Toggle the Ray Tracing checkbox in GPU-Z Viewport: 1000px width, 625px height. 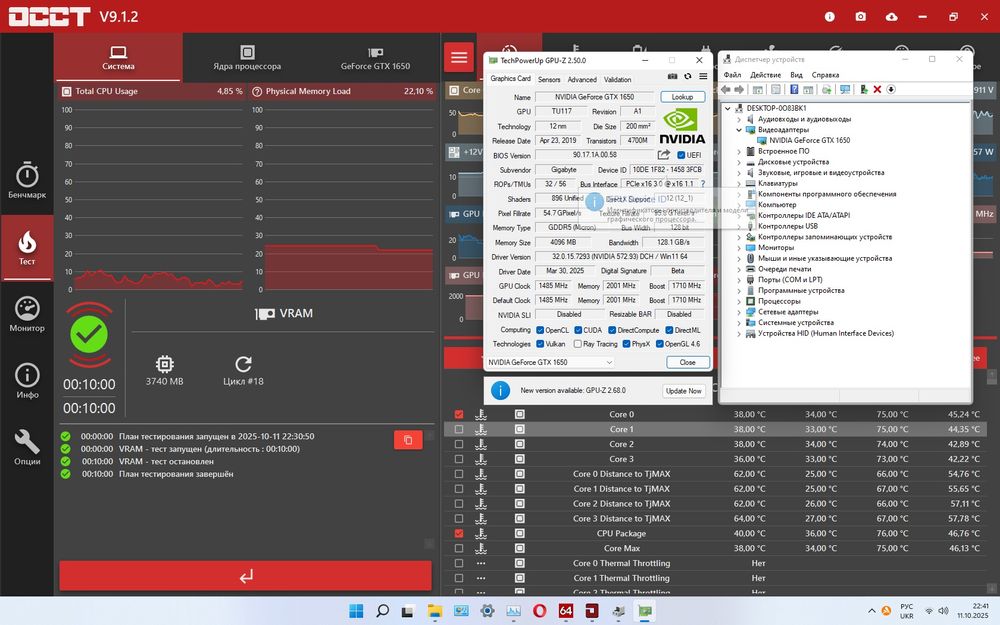coord(577,344)
